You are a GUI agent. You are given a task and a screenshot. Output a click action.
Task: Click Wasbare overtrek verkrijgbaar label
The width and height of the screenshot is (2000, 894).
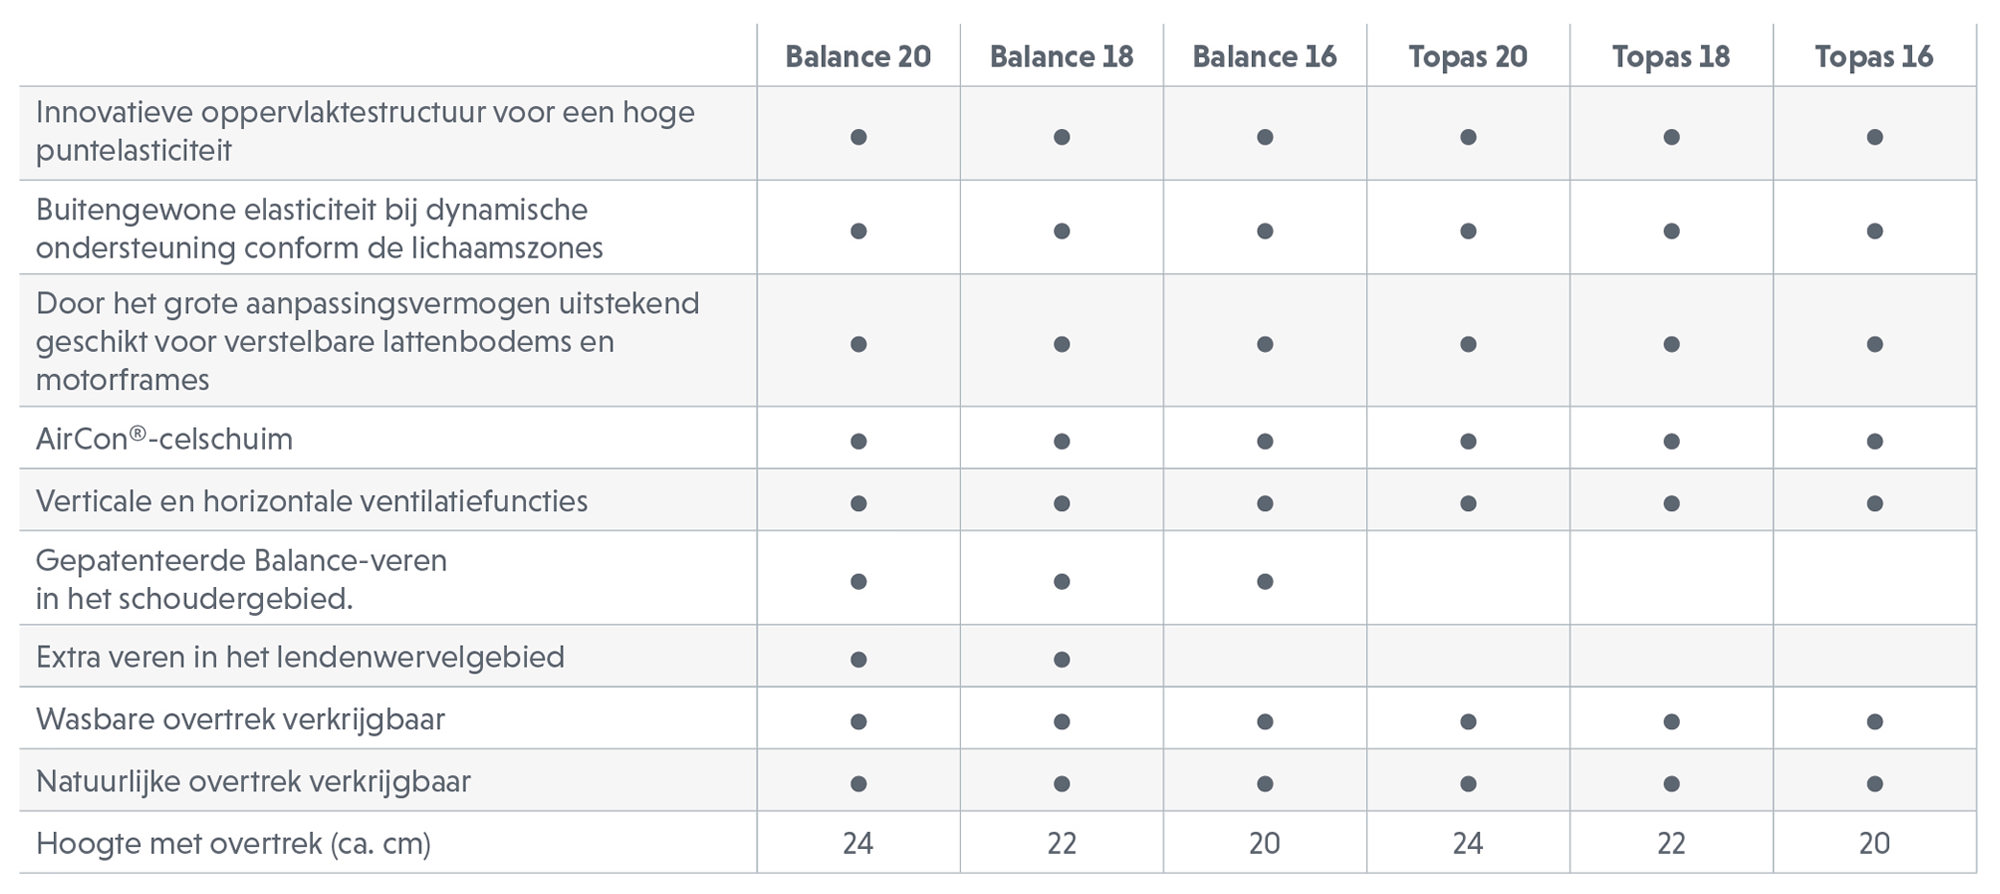pos(240,719)
